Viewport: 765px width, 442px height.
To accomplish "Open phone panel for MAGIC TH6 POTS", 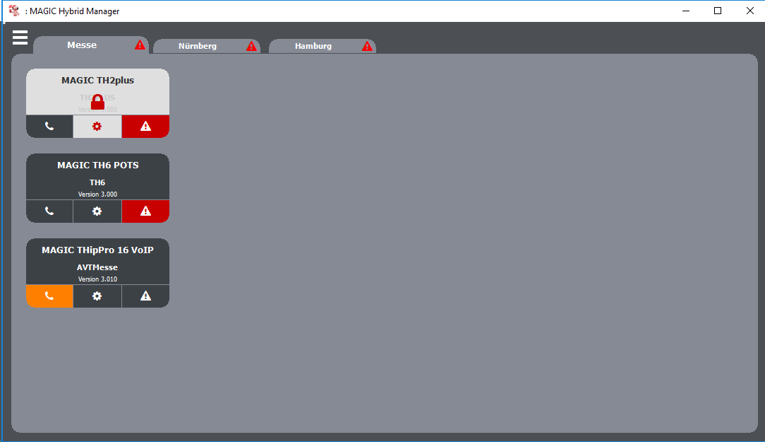I will (49, 211).
